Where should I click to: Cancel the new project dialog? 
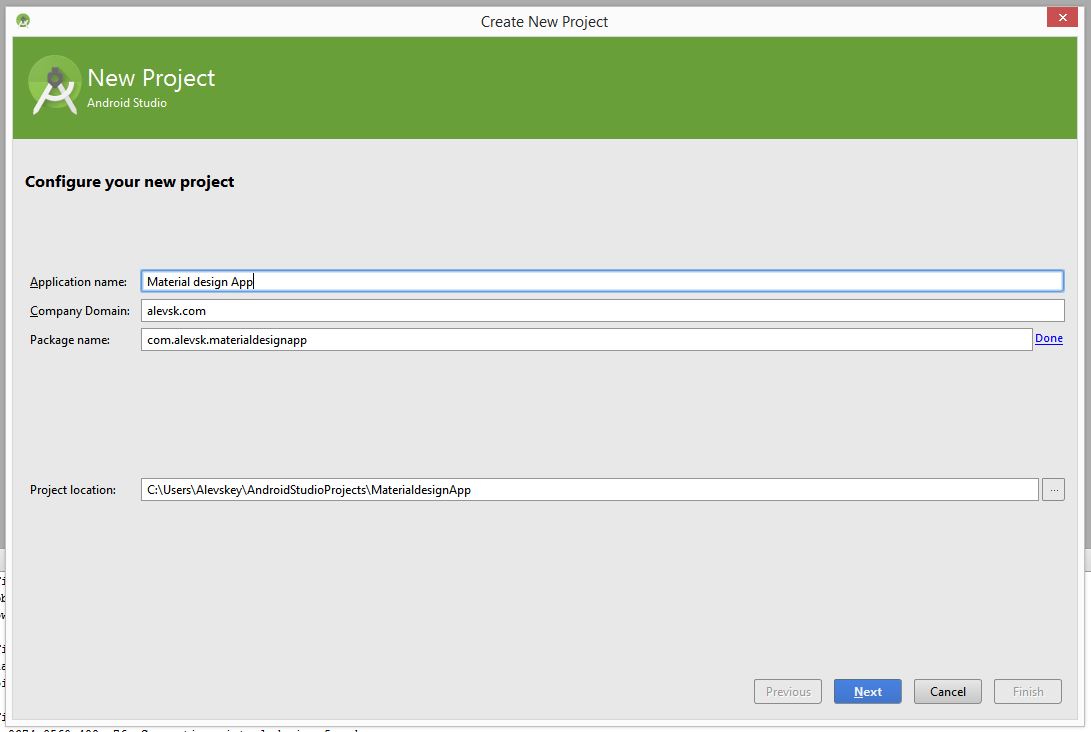(946, 691)
